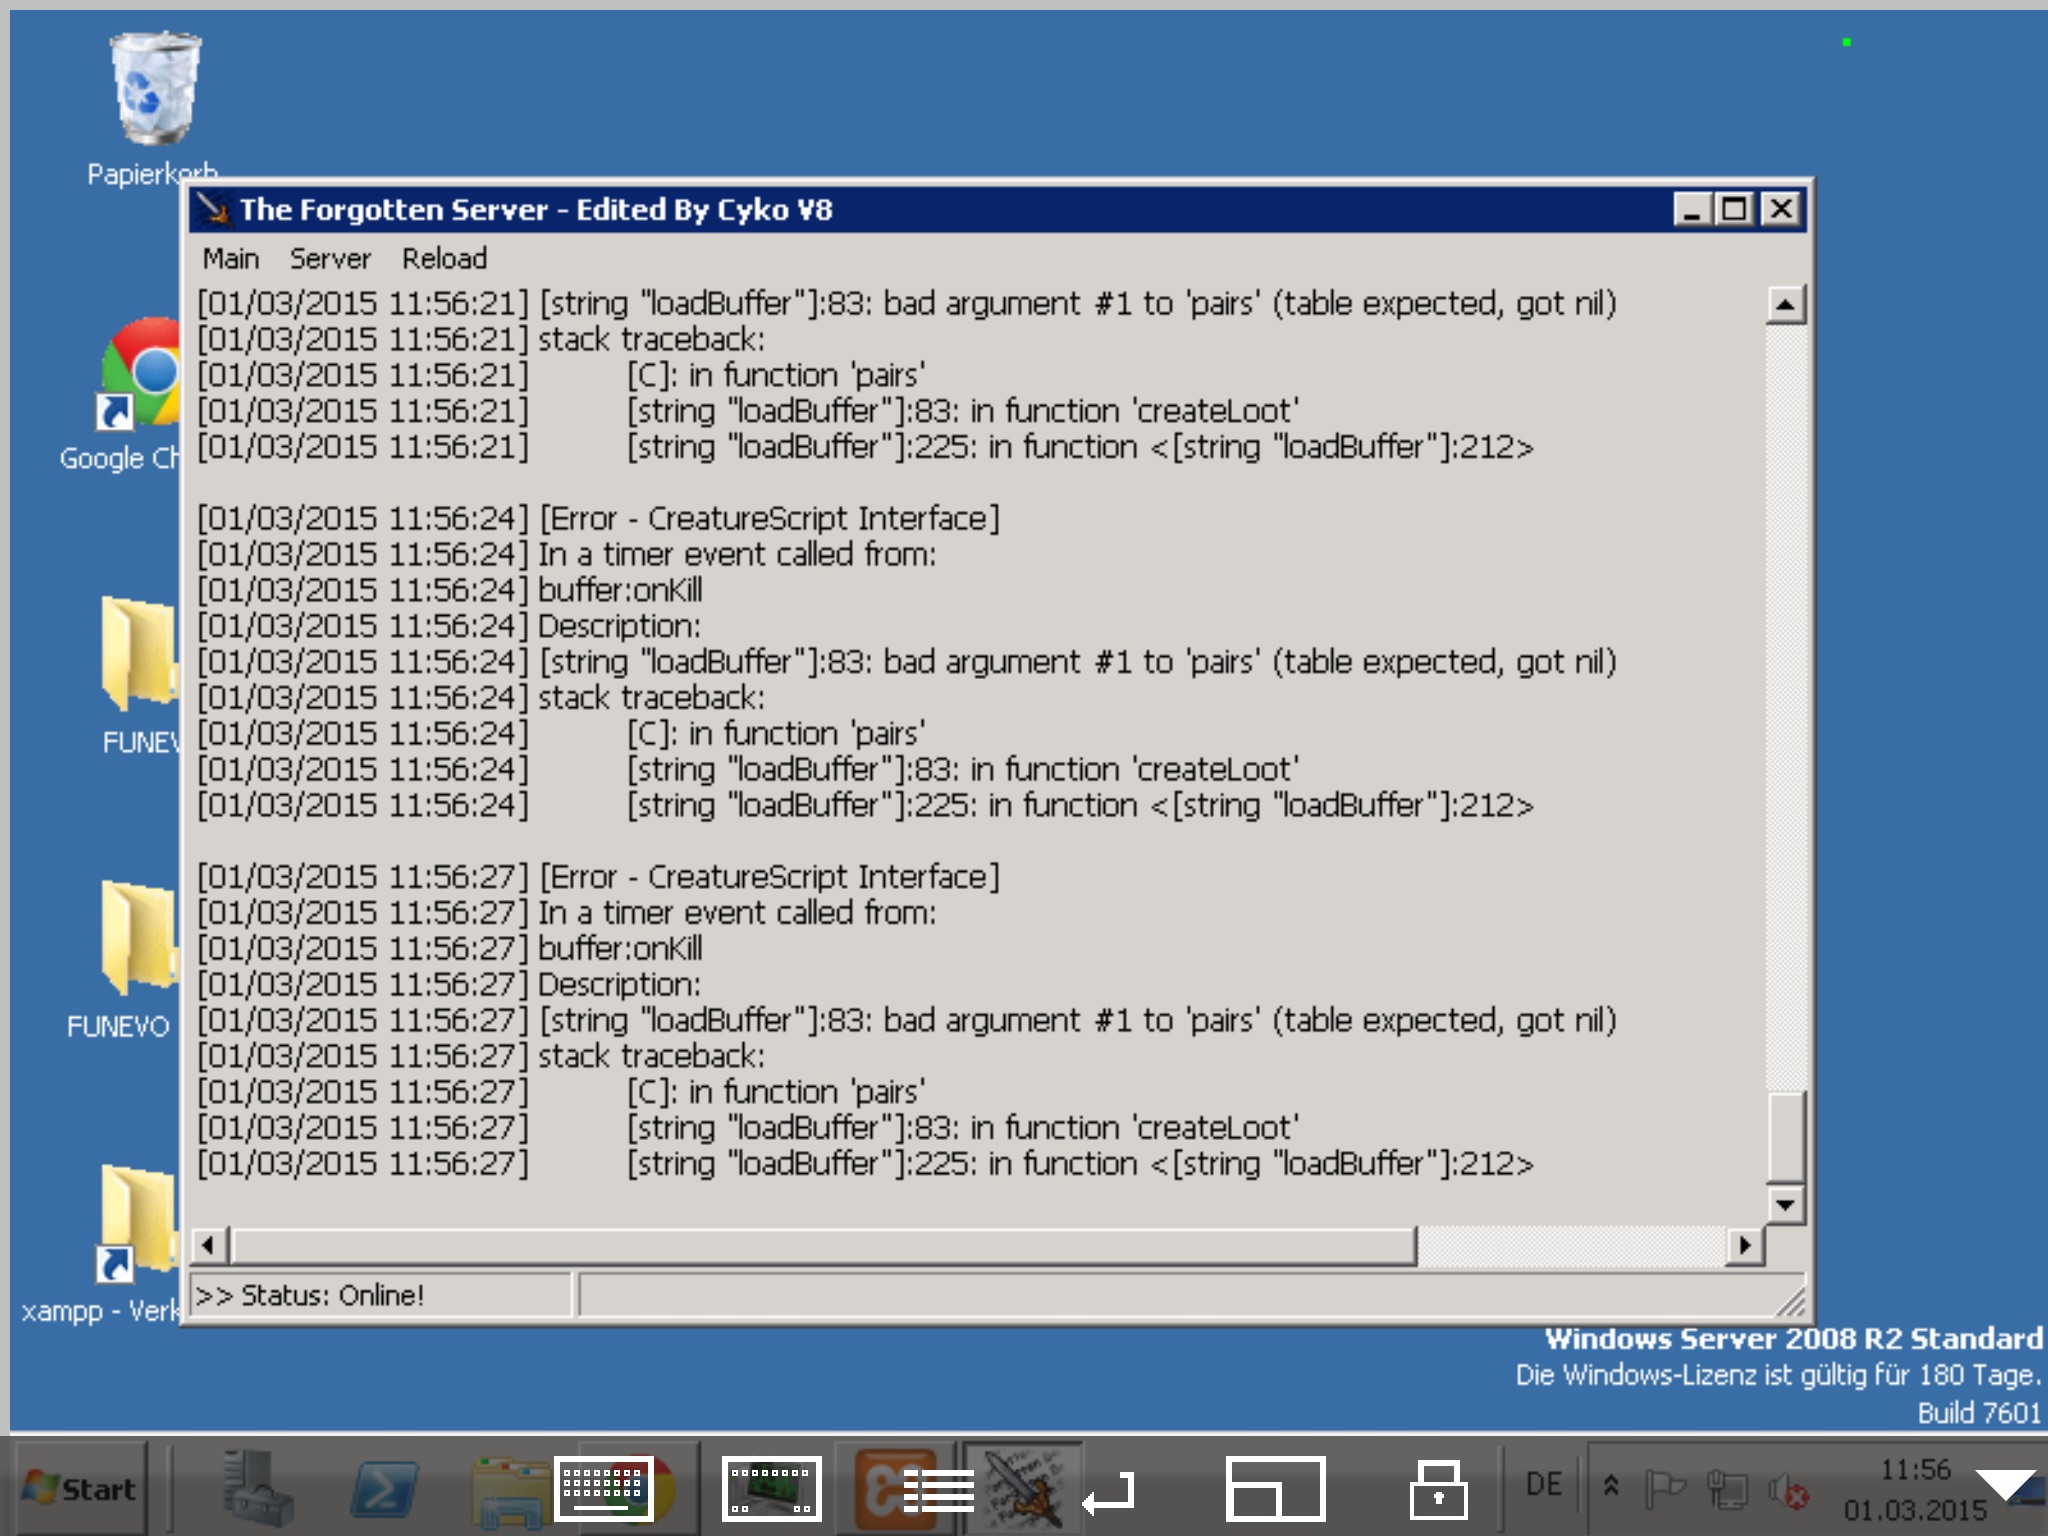This screenshot has height=1536, width=2048.
Task: Open the special keys keyboard overlay icon
Action: 771,1489
